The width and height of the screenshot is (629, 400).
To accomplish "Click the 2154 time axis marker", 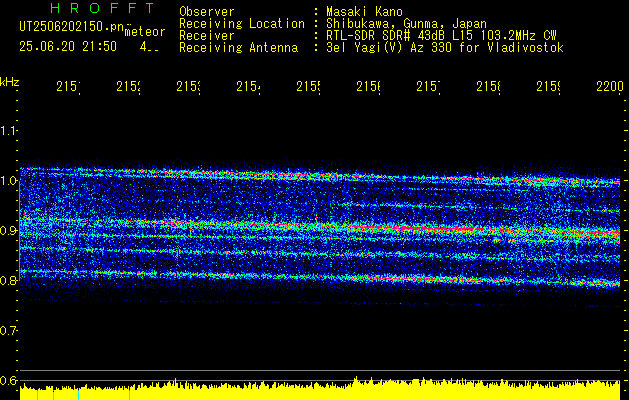I will pyautogui.click(x=248, y=87).
